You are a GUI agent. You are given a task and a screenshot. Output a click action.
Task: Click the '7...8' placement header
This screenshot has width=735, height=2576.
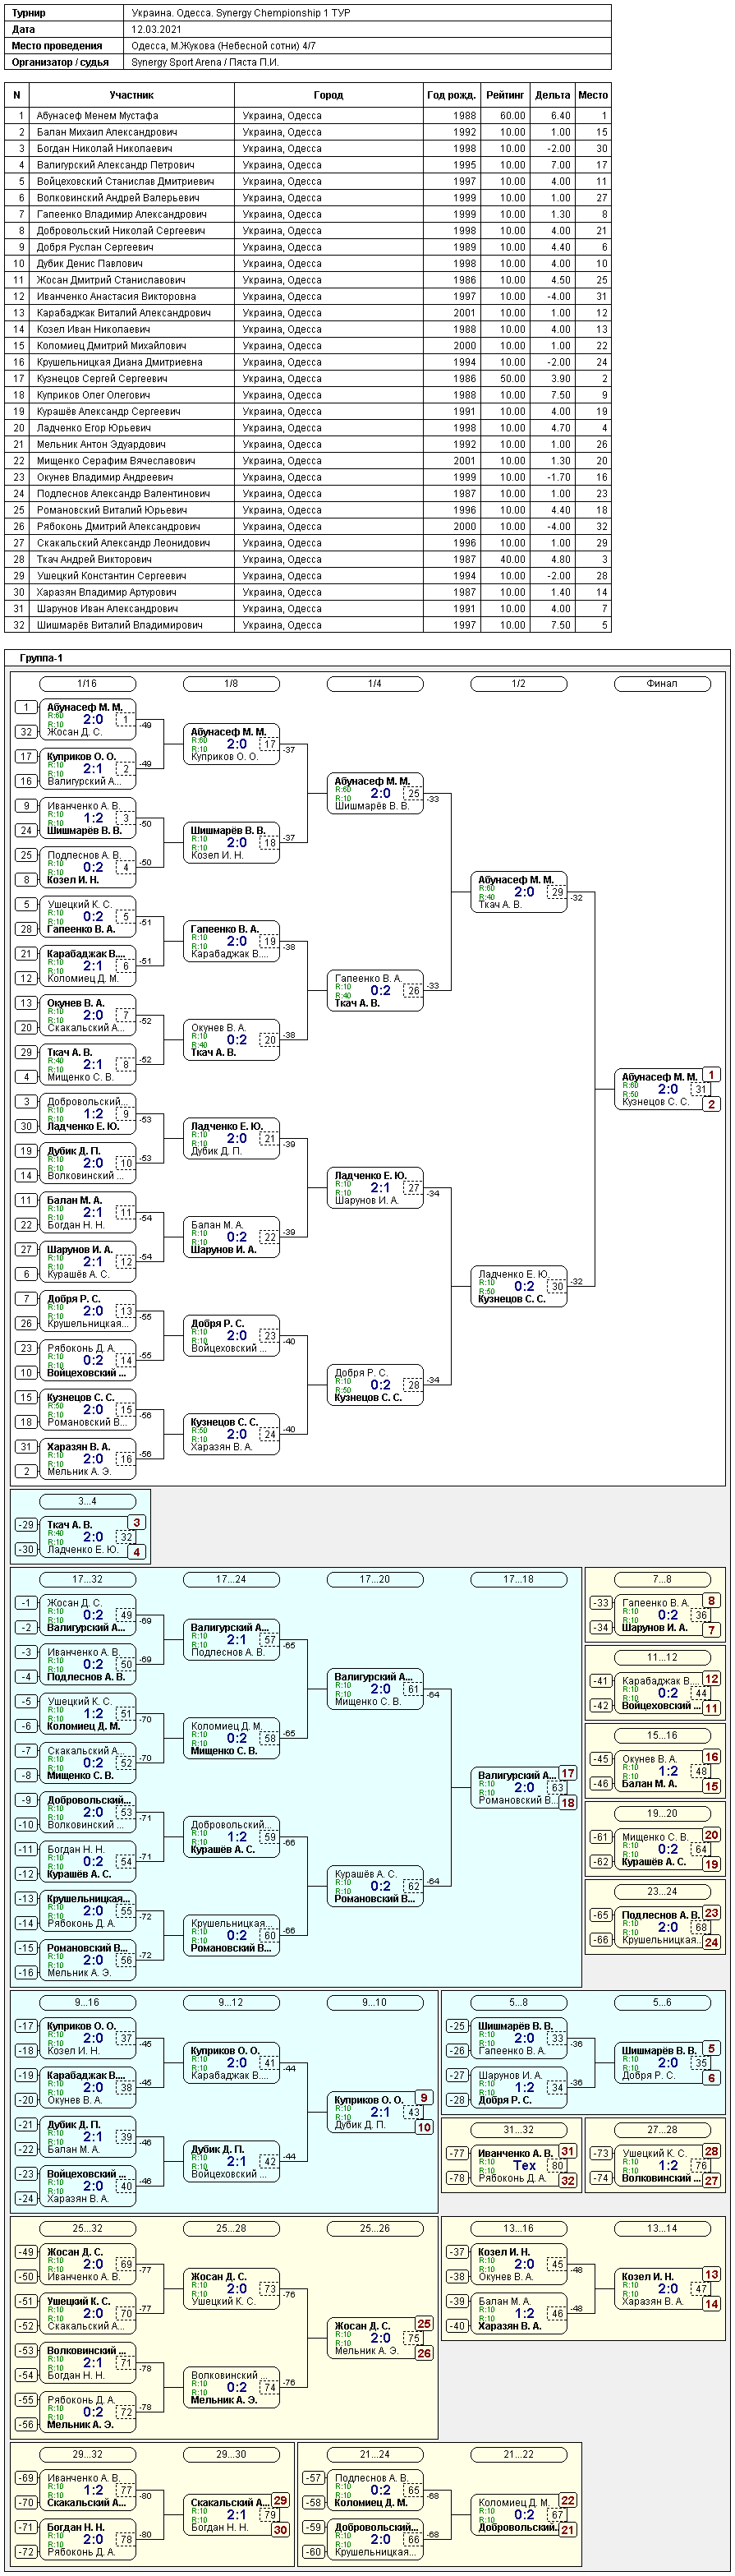point(662,1579)
